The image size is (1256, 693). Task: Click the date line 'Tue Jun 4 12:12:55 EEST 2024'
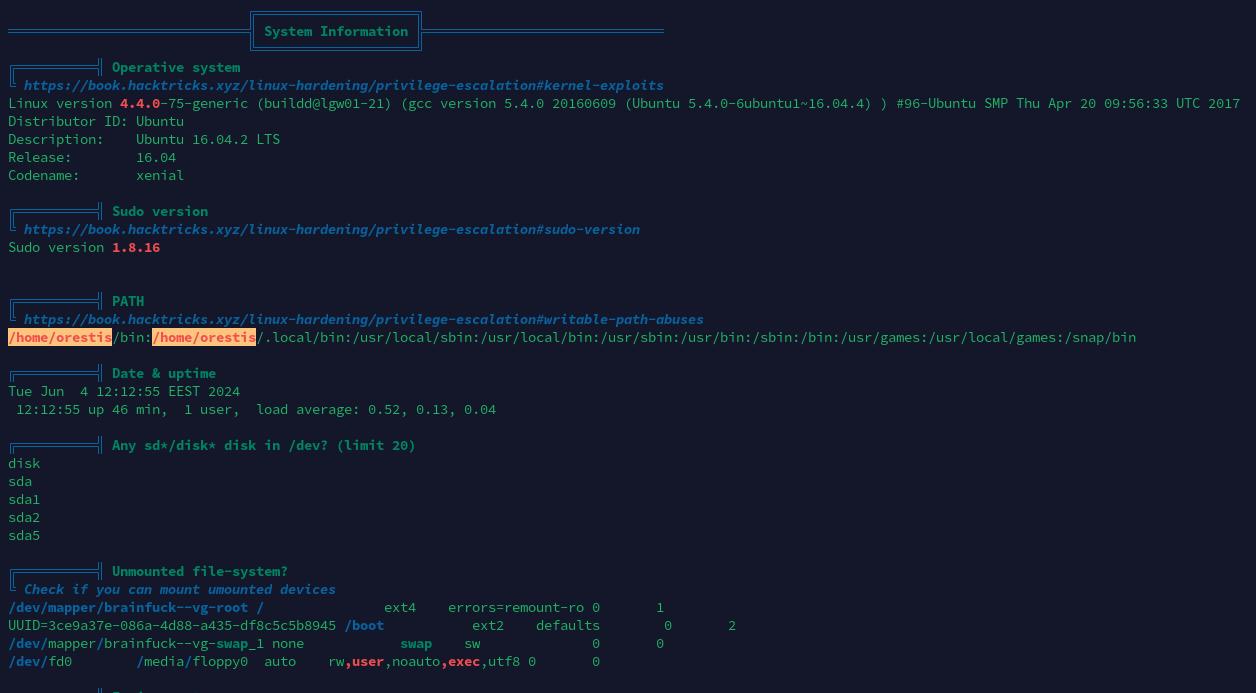[124, 391]
